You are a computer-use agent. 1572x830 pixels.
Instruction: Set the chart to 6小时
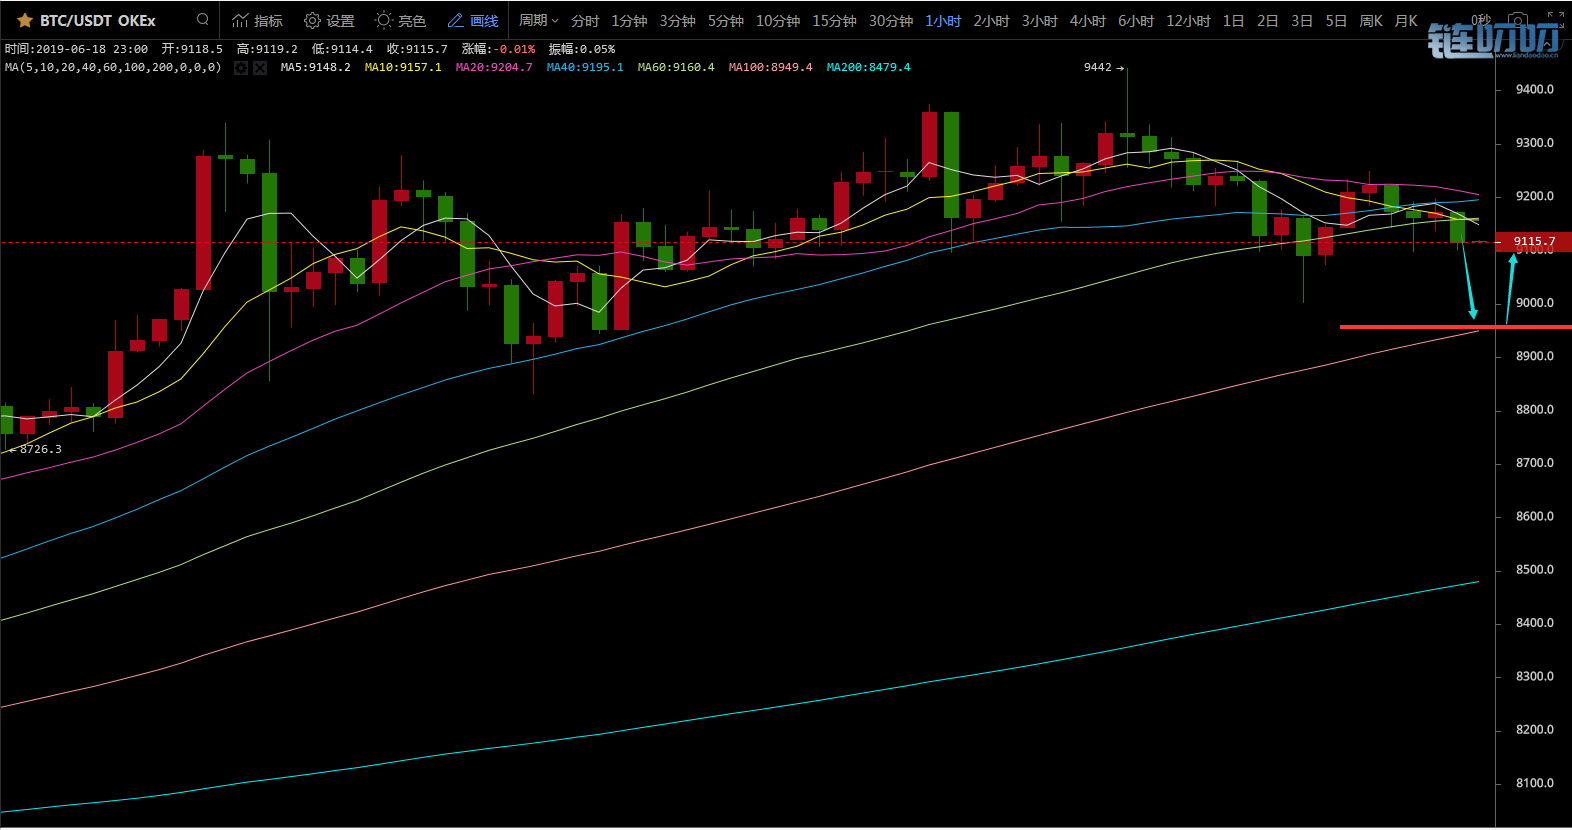click(1136, 20)
